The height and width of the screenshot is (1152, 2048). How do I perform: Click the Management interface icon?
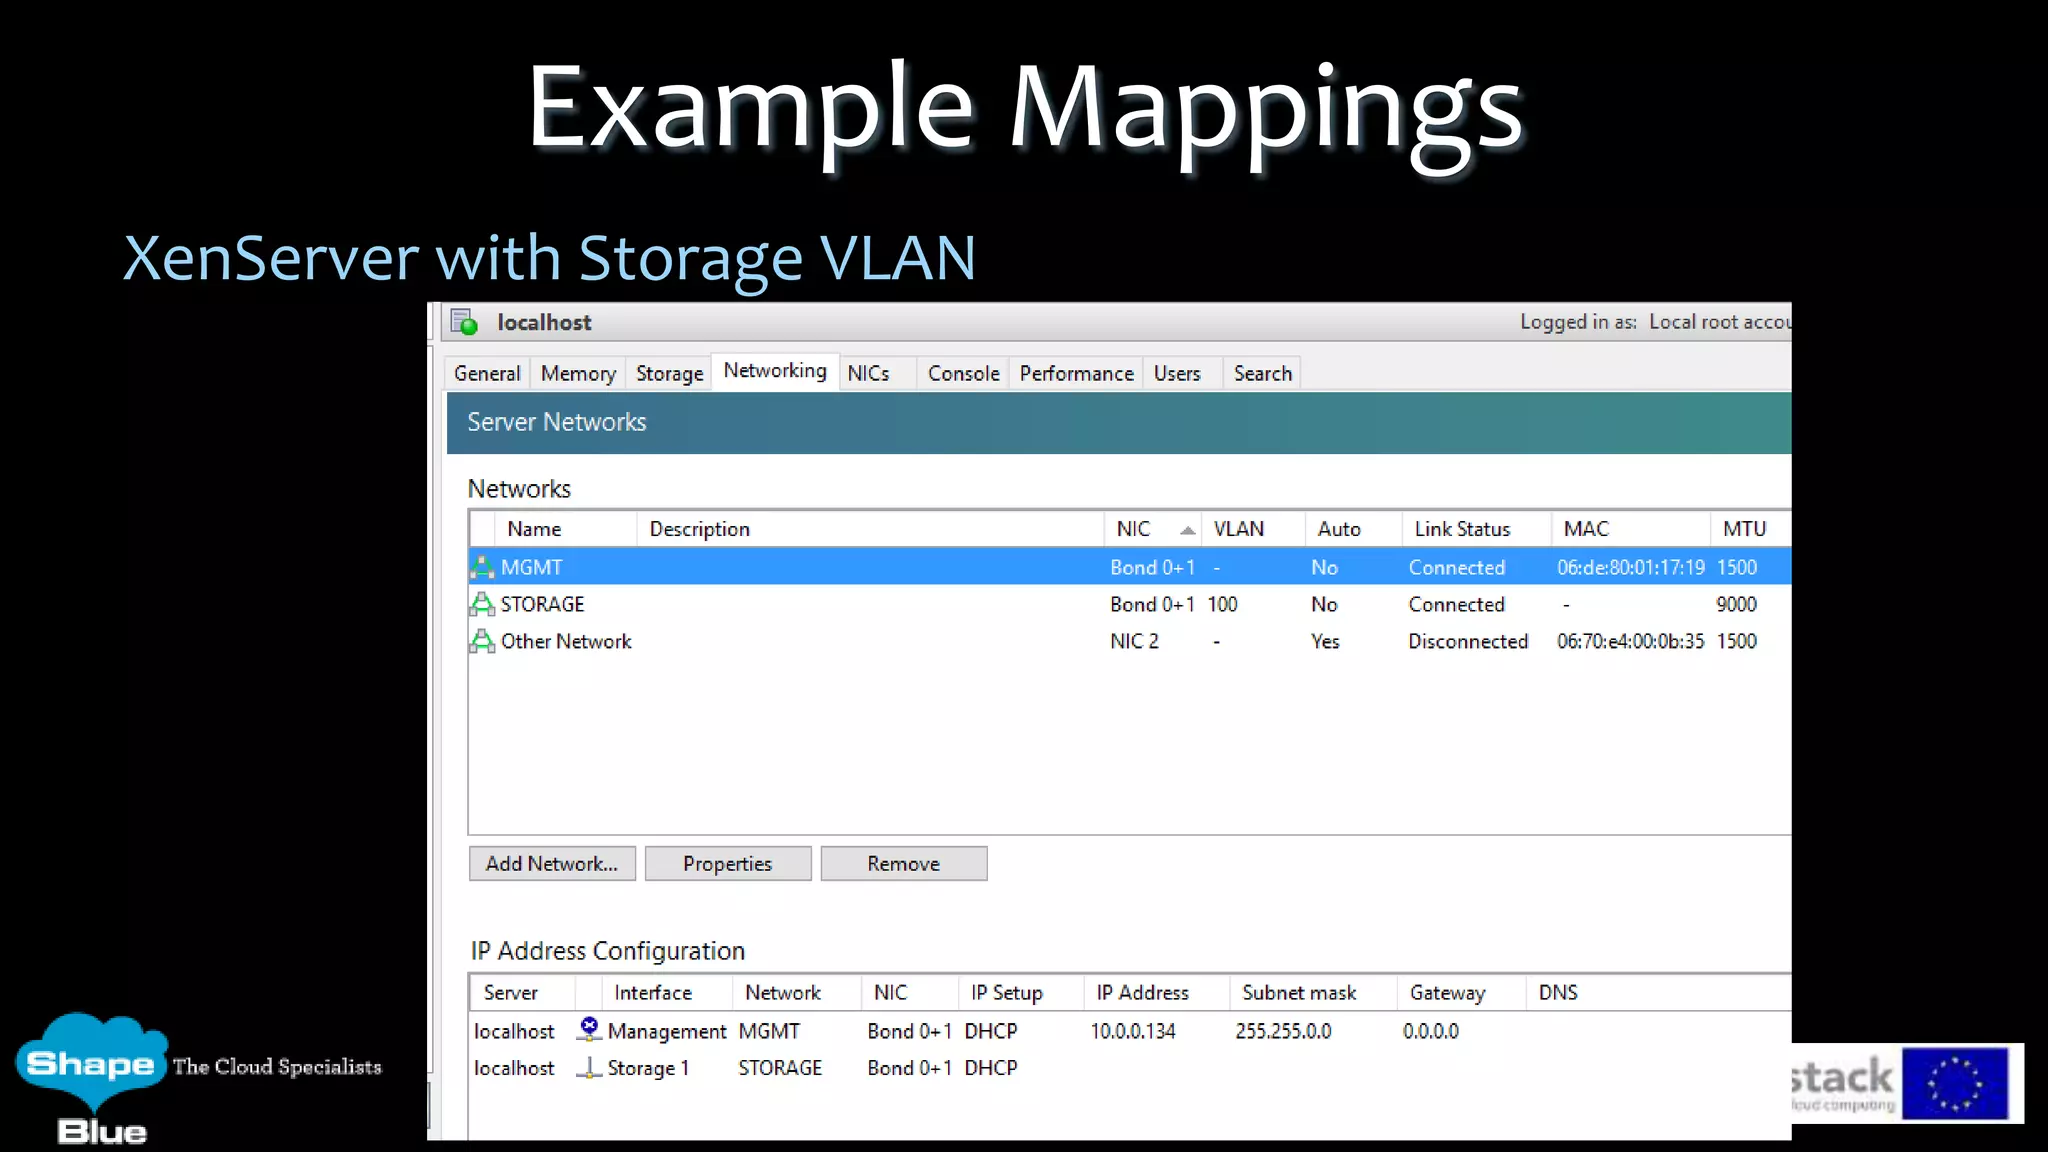[589, 1029]
